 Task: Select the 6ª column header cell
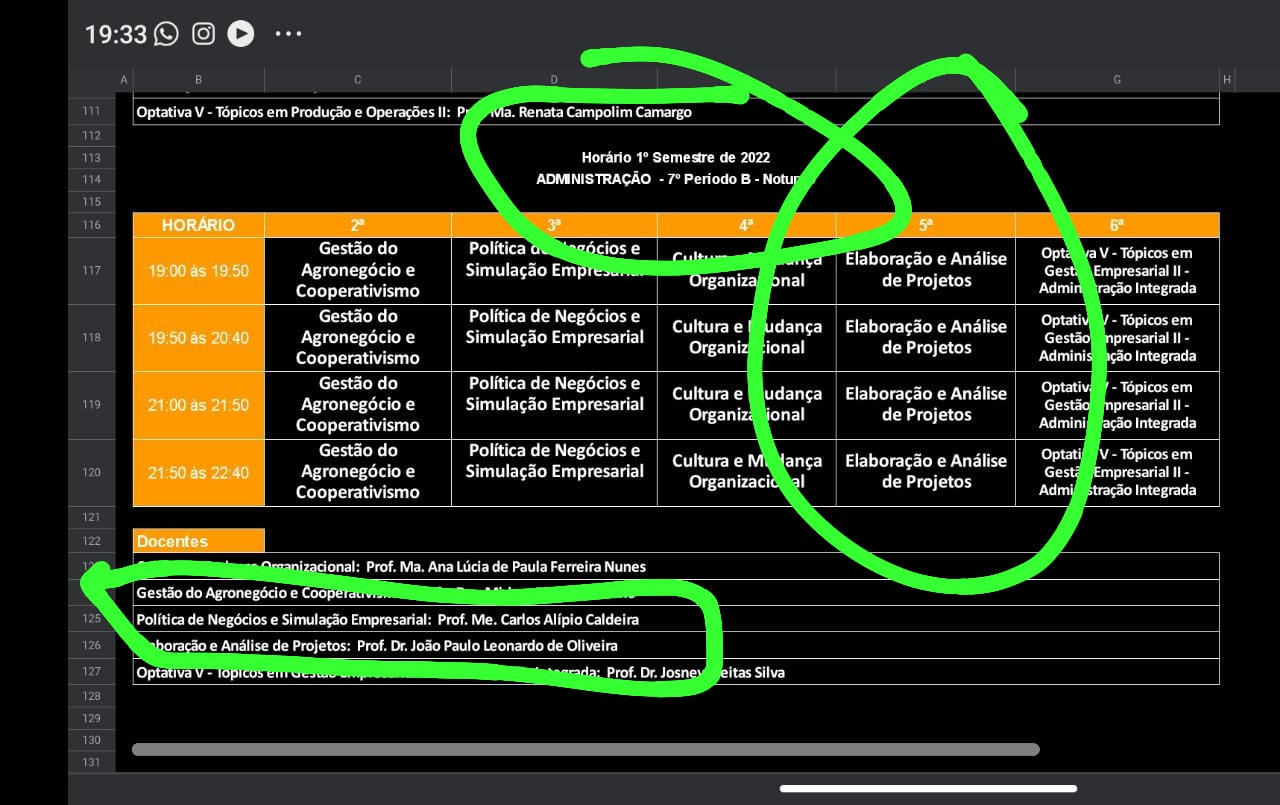(x=1117, y=225)
